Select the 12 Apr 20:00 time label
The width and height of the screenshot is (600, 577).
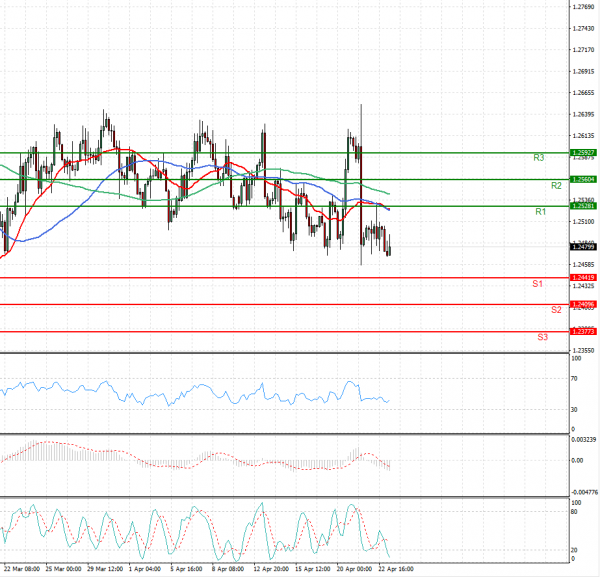(x=271, y=569)
